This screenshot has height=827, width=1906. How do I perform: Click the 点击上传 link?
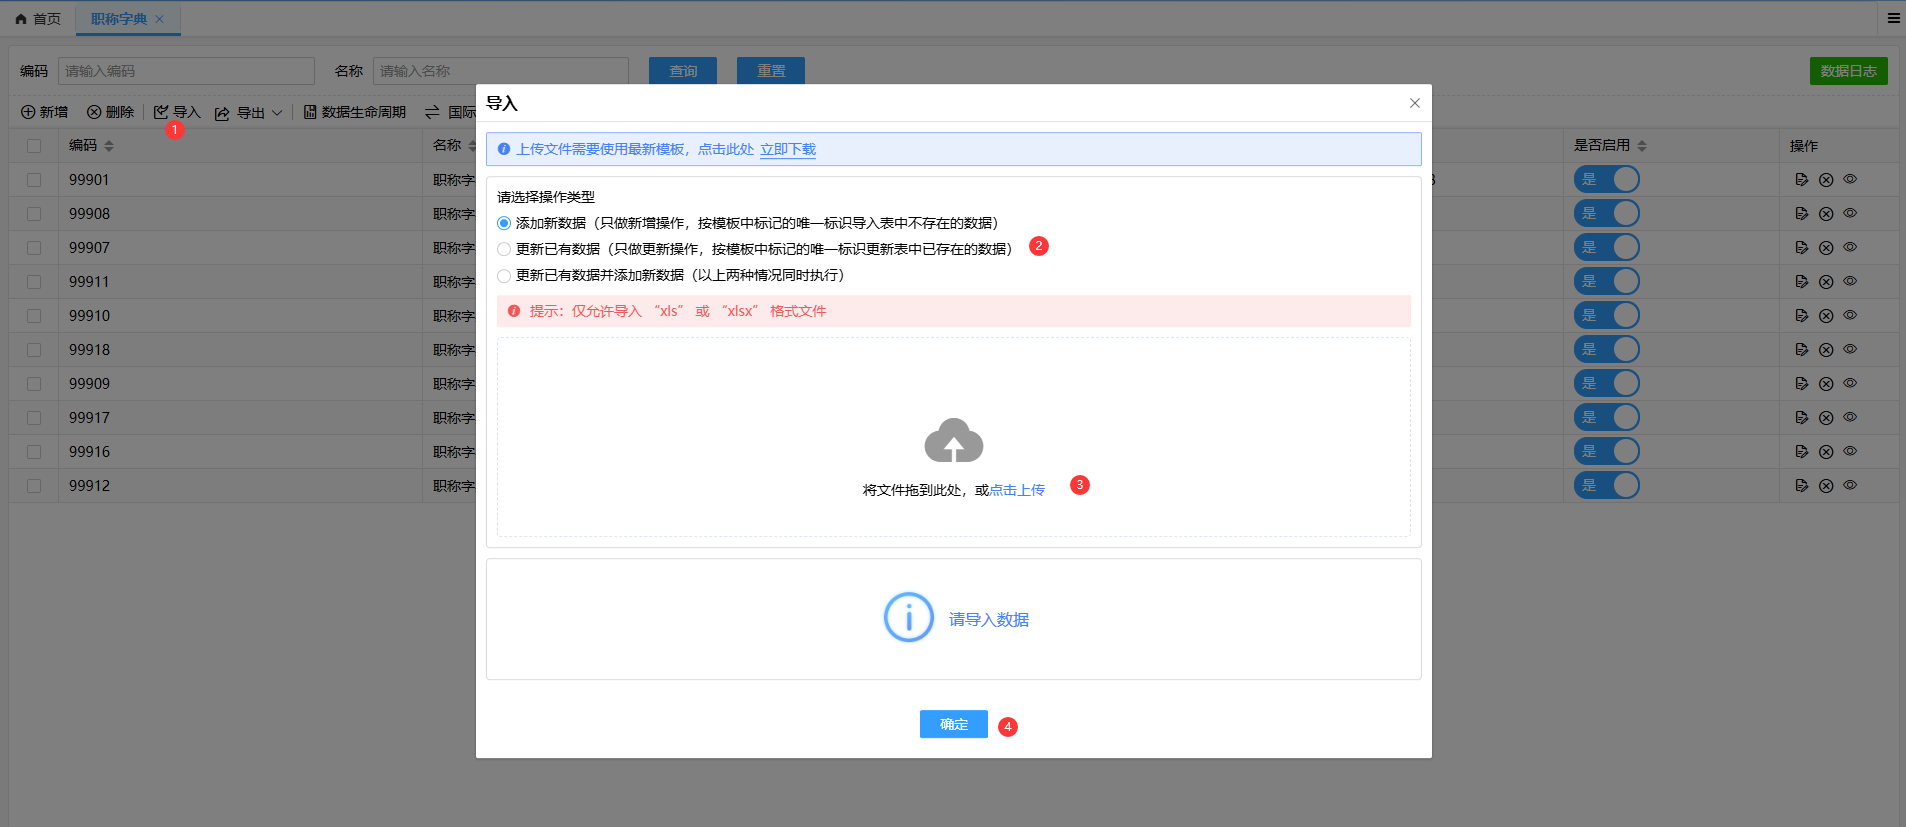point(1017,490)
